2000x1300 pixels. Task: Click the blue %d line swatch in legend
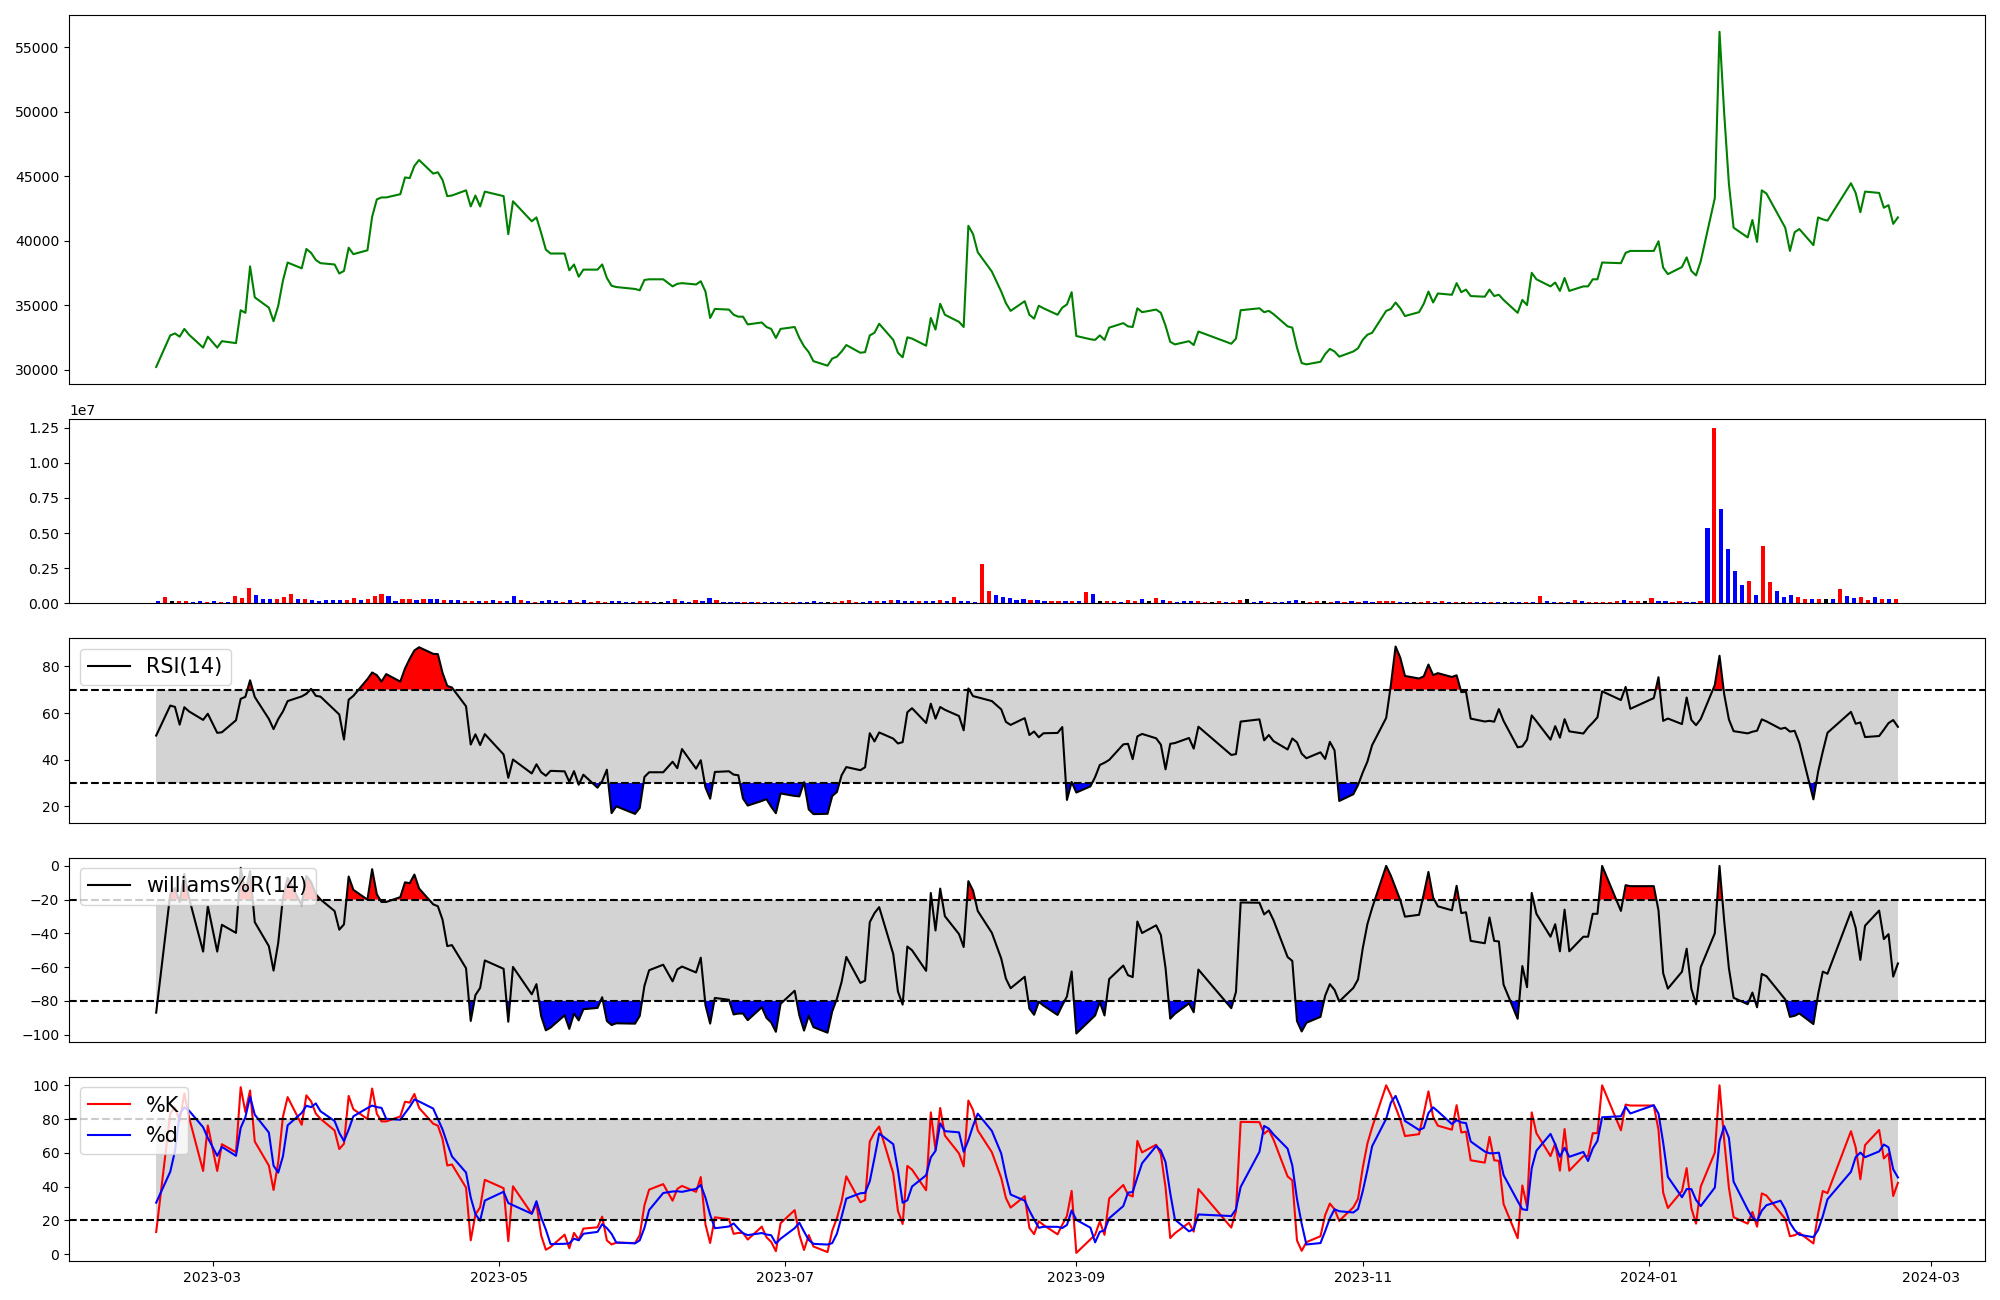[109, 1135]
